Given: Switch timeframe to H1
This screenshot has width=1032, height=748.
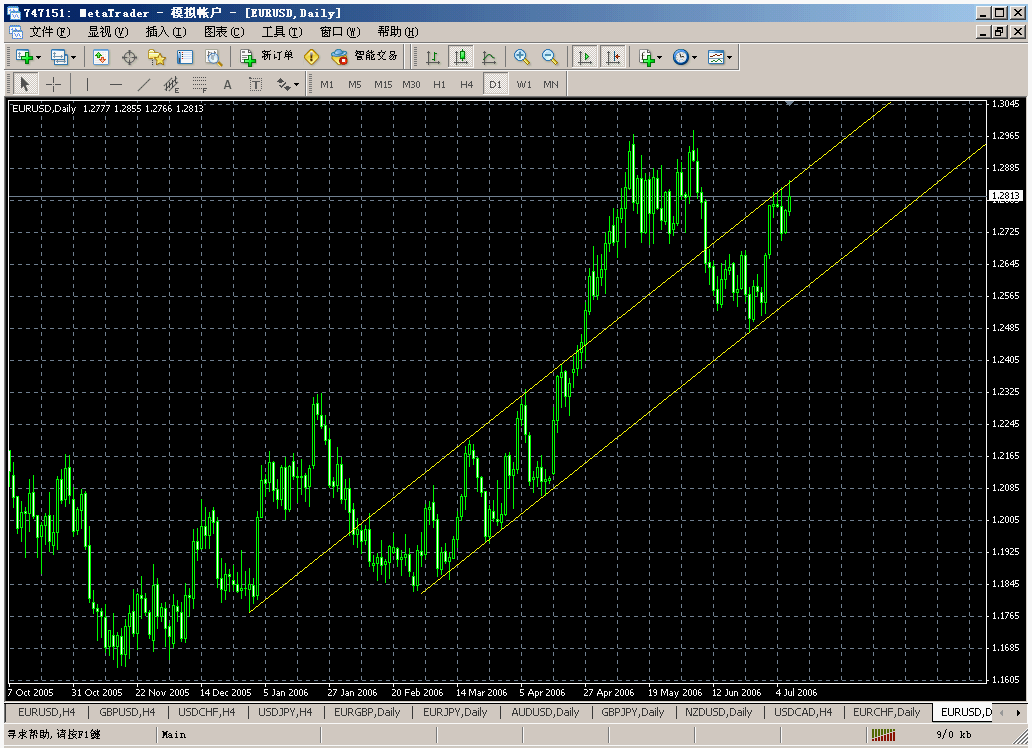Looking at the screenshot, I should click(440, 84).
